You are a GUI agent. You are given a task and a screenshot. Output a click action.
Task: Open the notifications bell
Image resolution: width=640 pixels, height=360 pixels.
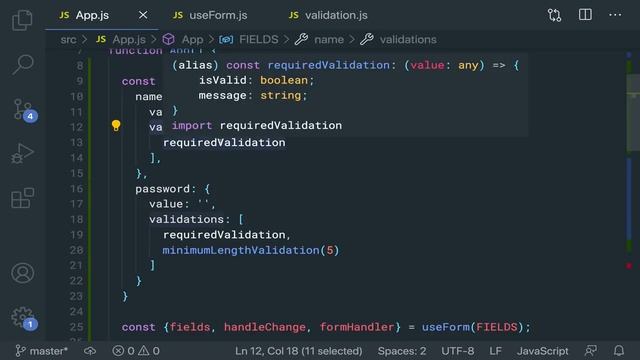coord(619,351)
